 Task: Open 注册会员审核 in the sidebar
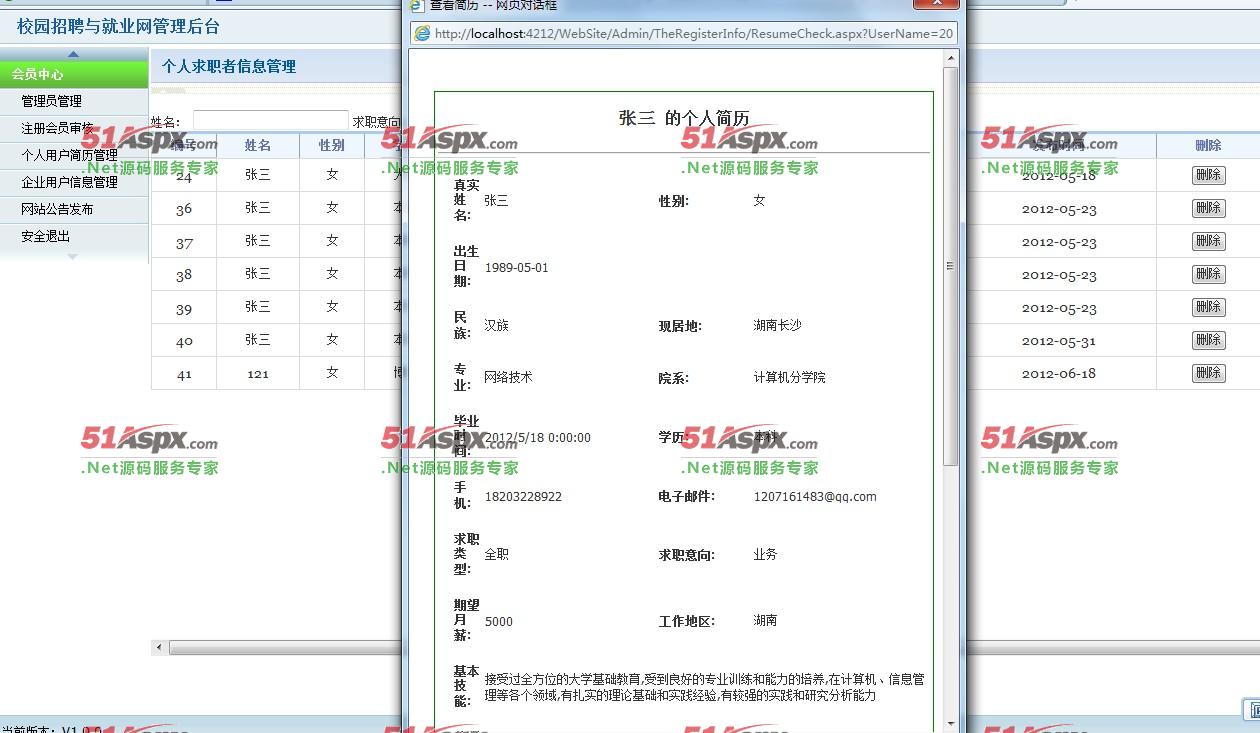coord(58,128)
